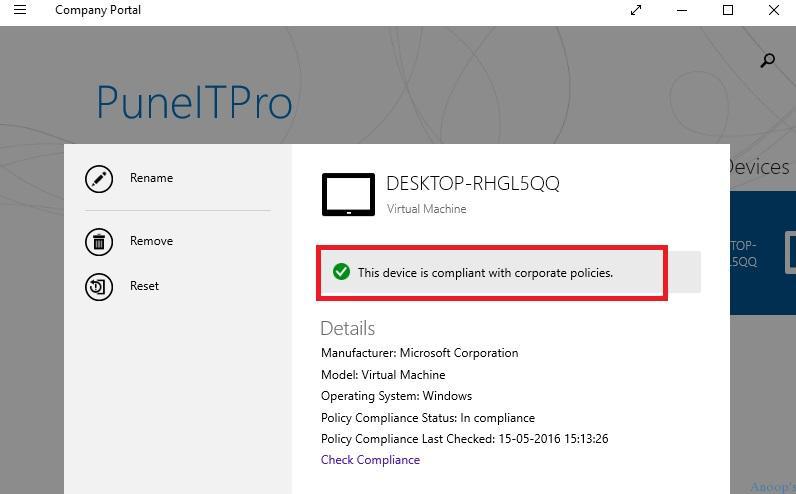Click the blue device tile behind the panel
This screenshot has width=796, height=494.
[x=762, y=253]
